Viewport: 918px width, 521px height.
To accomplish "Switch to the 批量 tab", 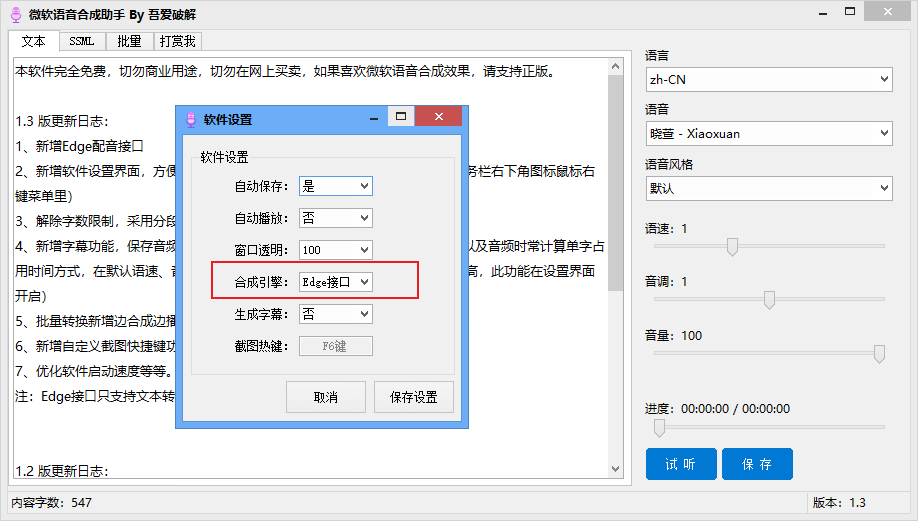I will [x=129, y=41].
